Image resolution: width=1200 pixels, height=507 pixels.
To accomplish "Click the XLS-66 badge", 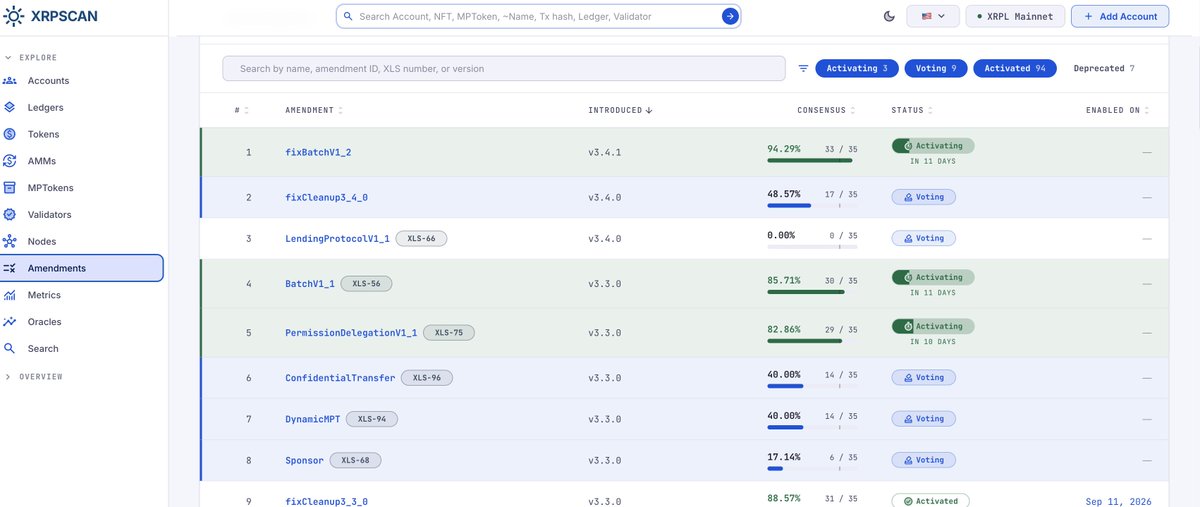I will point(421,238).
